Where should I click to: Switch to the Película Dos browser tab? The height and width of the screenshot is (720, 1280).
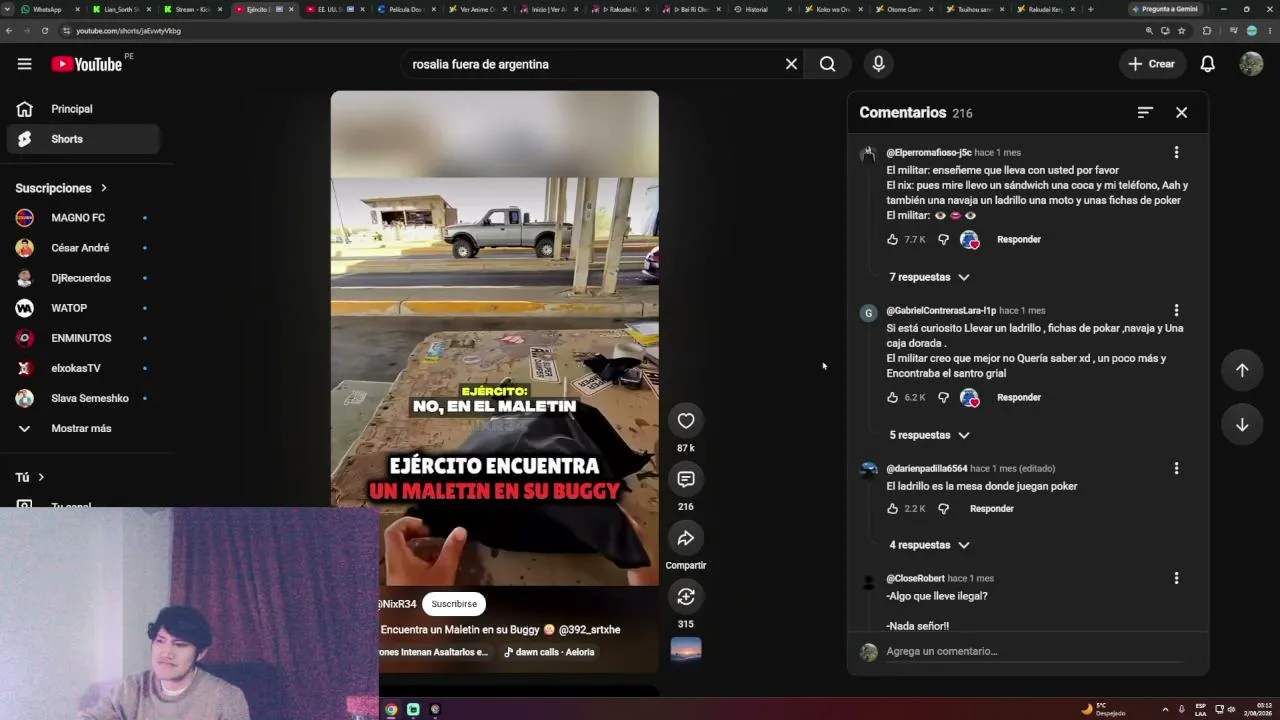(x=406, y=9)
